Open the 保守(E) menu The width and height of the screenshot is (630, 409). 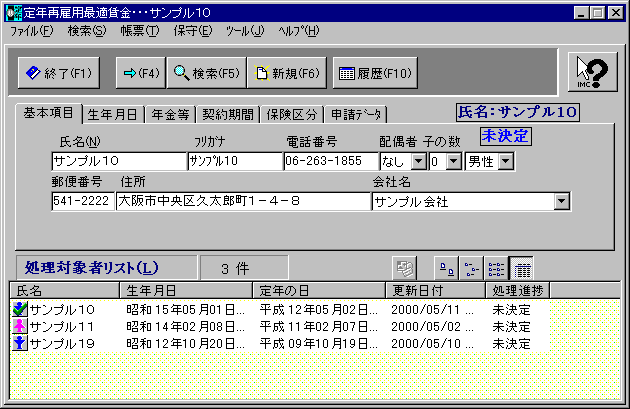tap(192, 31)
